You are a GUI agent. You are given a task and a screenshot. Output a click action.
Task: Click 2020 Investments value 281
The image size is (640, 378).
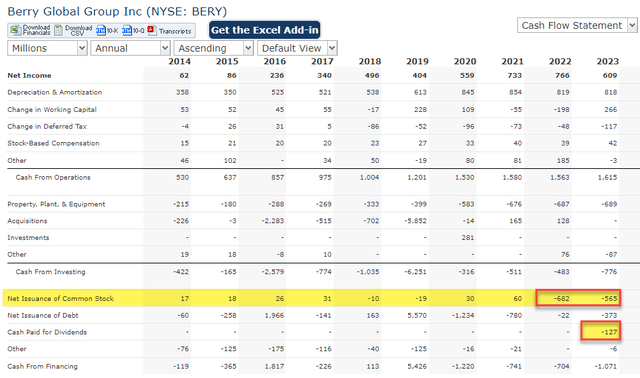[468, 238]
